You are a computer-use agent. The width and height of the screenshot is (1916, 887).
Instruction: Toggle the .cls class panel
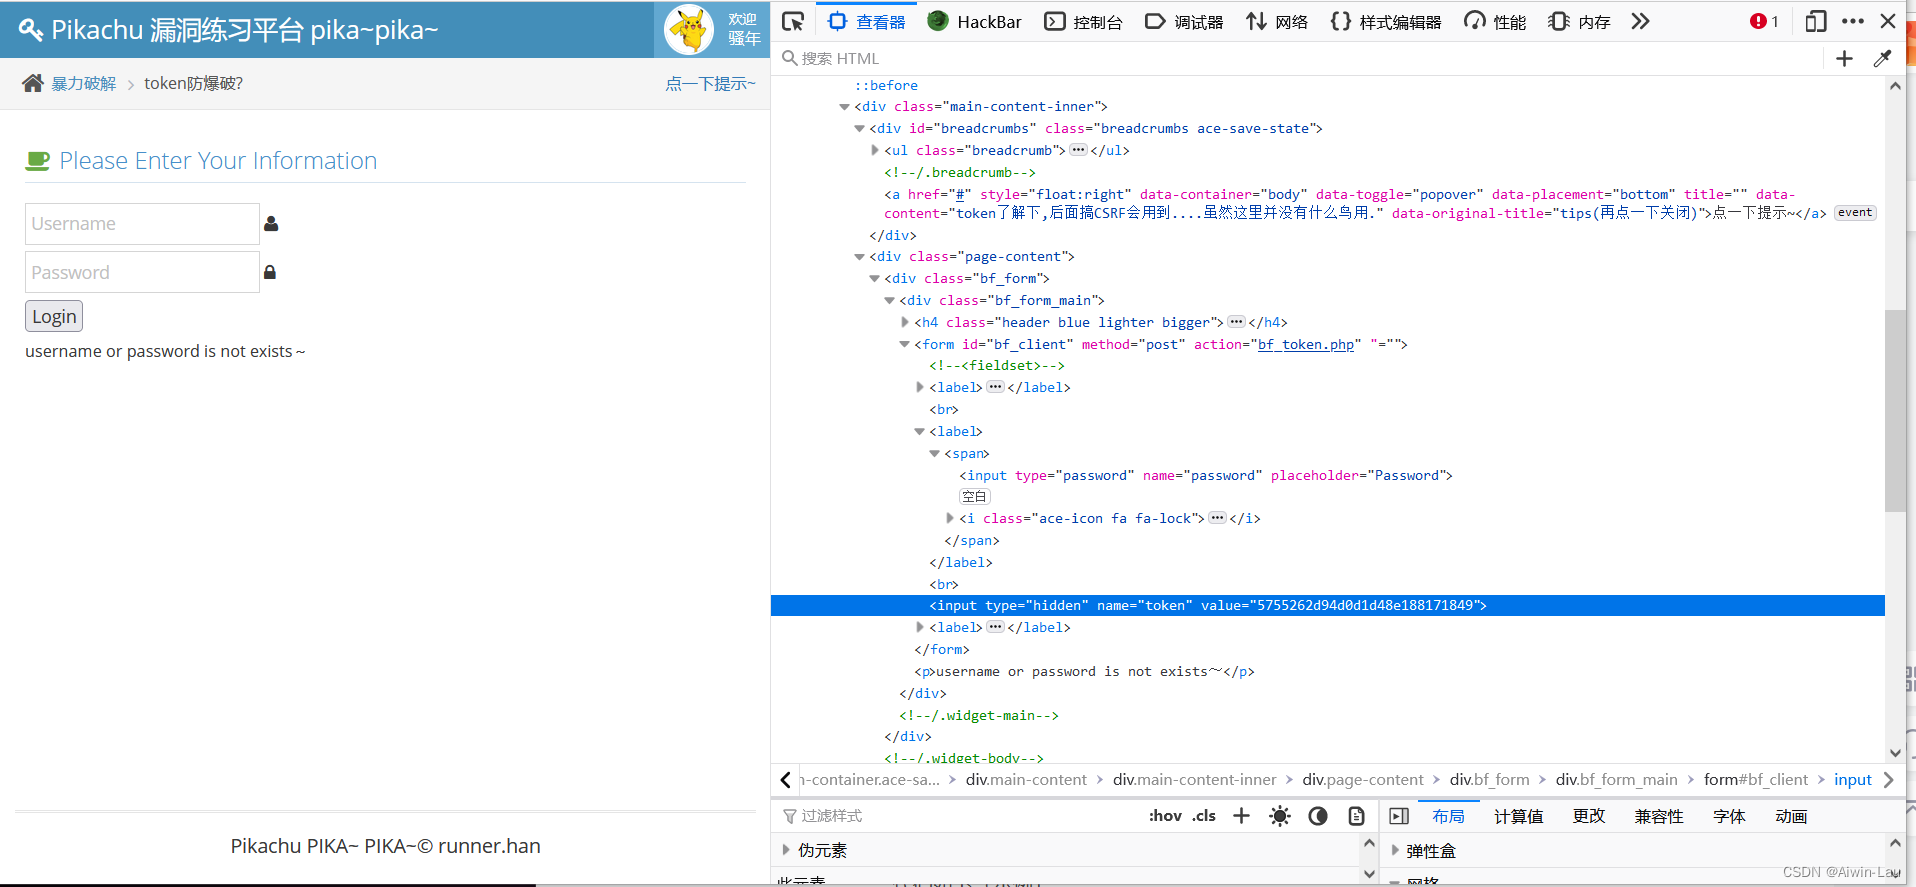tap(1204, 816)
